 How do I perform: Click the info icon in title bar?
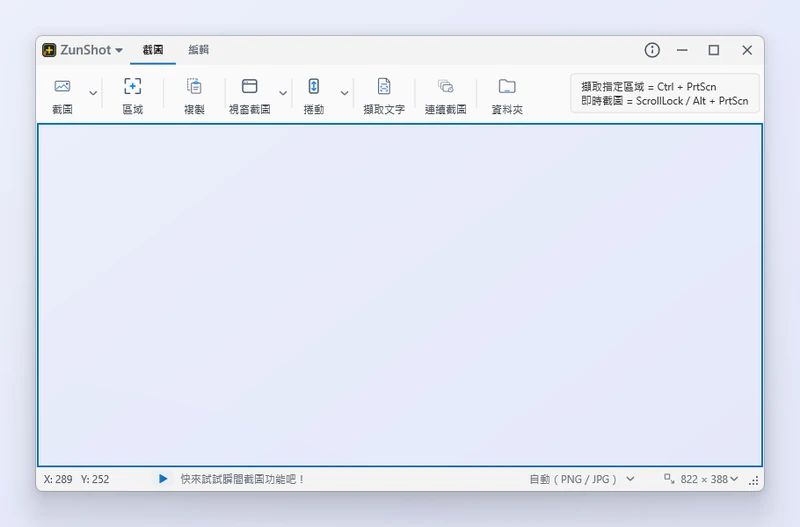pyautogui.click(x=652, y=50)
